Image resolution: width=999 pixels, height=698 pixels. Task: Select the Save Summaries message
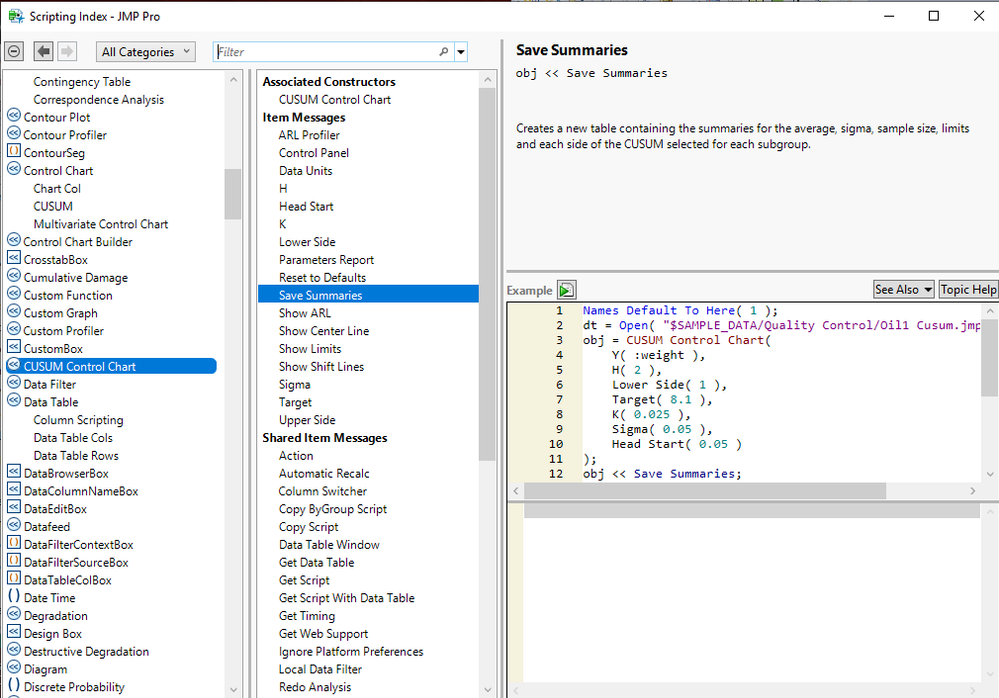[368, 295]
